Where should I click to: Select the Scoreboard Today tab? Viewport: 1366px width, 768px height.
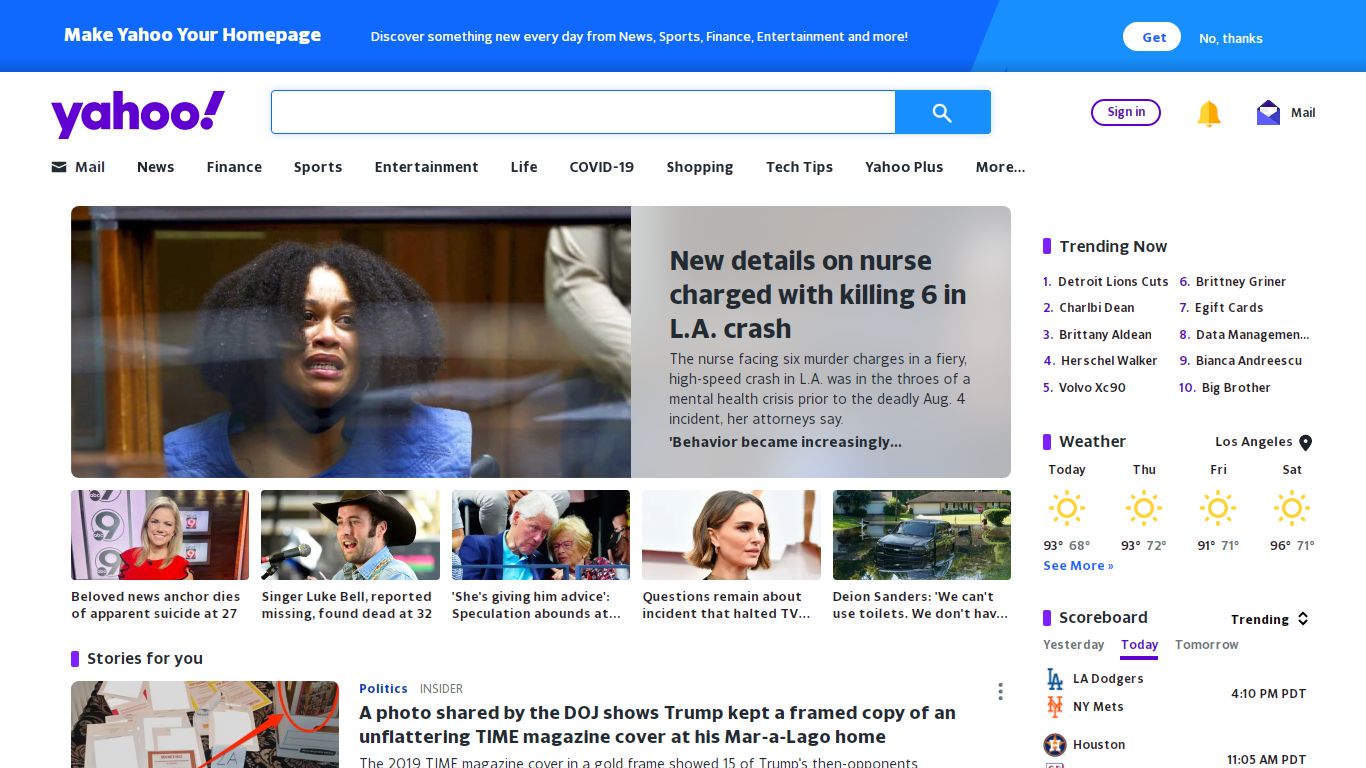[1139, 645]
